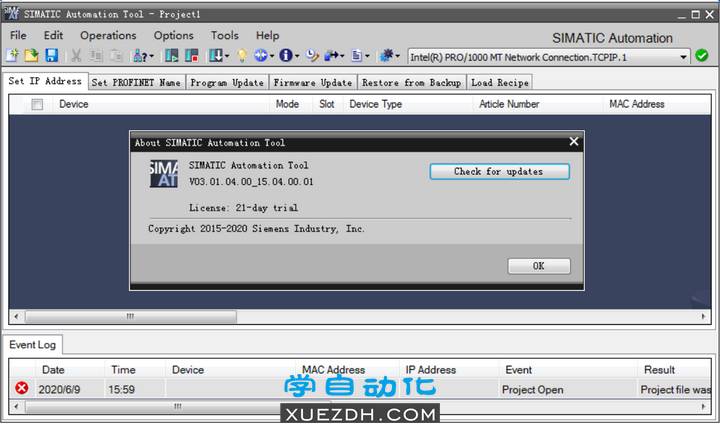Viewport: 720px width, 424px height.
Task: Click OK in the About dialog
Action: [x=539, y=266]
